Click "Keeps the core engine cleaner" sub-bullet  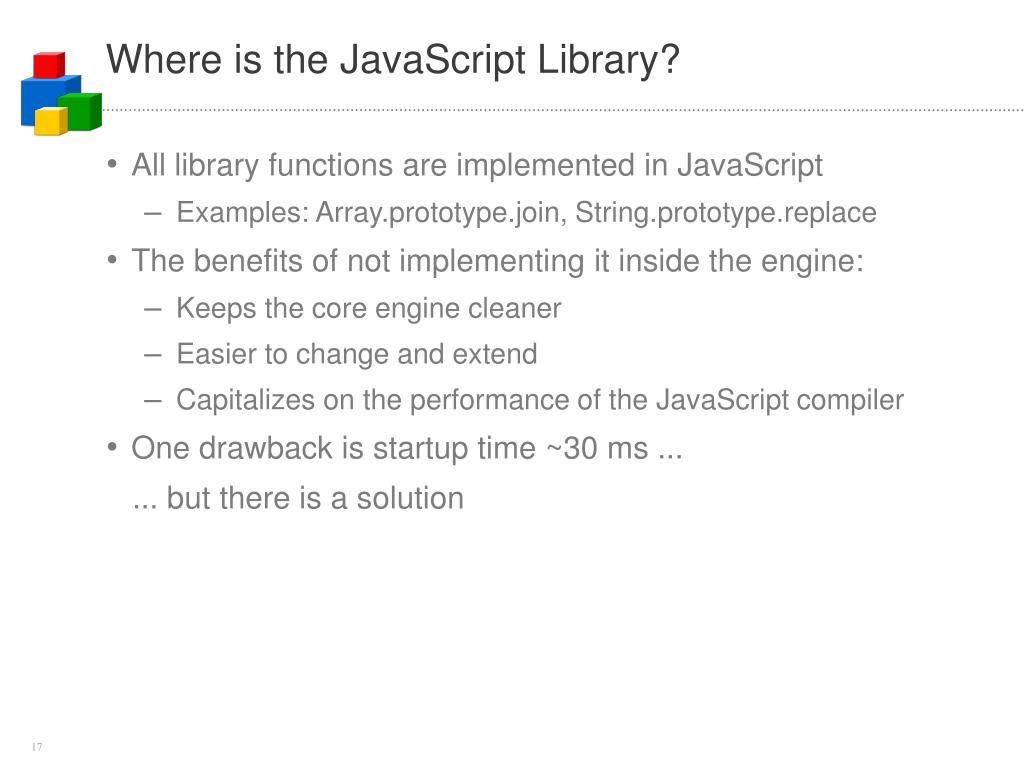(x=368, y=308)
